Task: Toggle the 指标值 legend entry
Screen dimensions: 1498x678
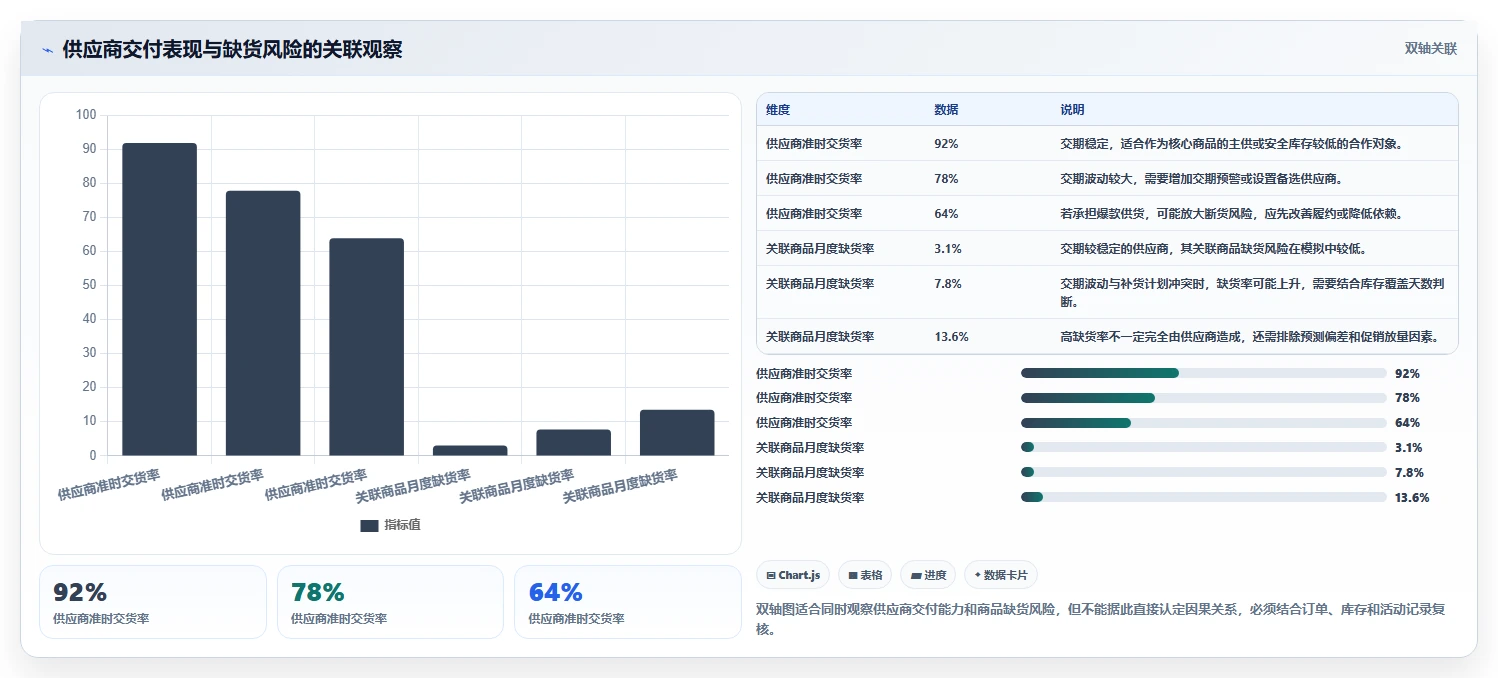Action: coord(390,525)
